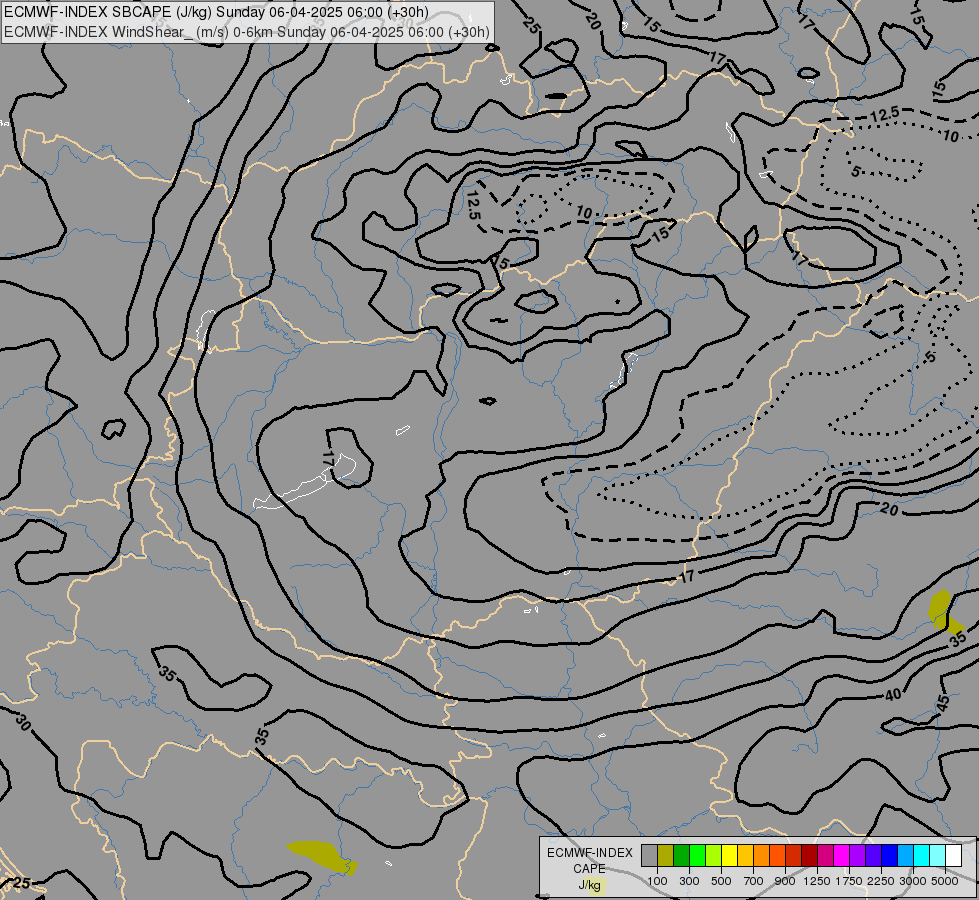979x900 pixels.
Task: Click the legend's ECMWF-INDEX label
Action: click(x=590, y=853)
